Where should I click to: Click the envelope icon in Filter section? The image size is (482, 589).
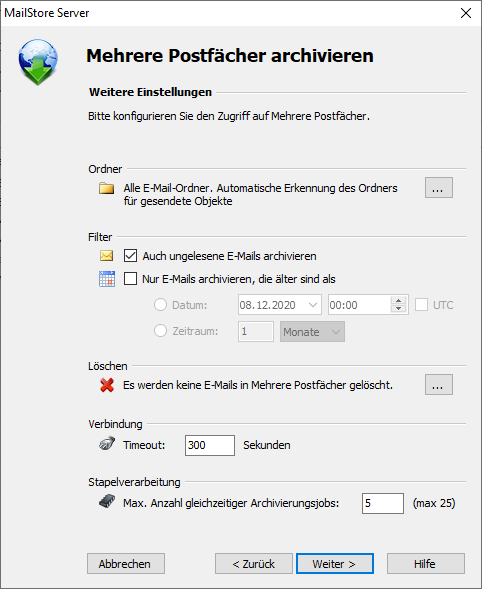(x=107, y=256)
